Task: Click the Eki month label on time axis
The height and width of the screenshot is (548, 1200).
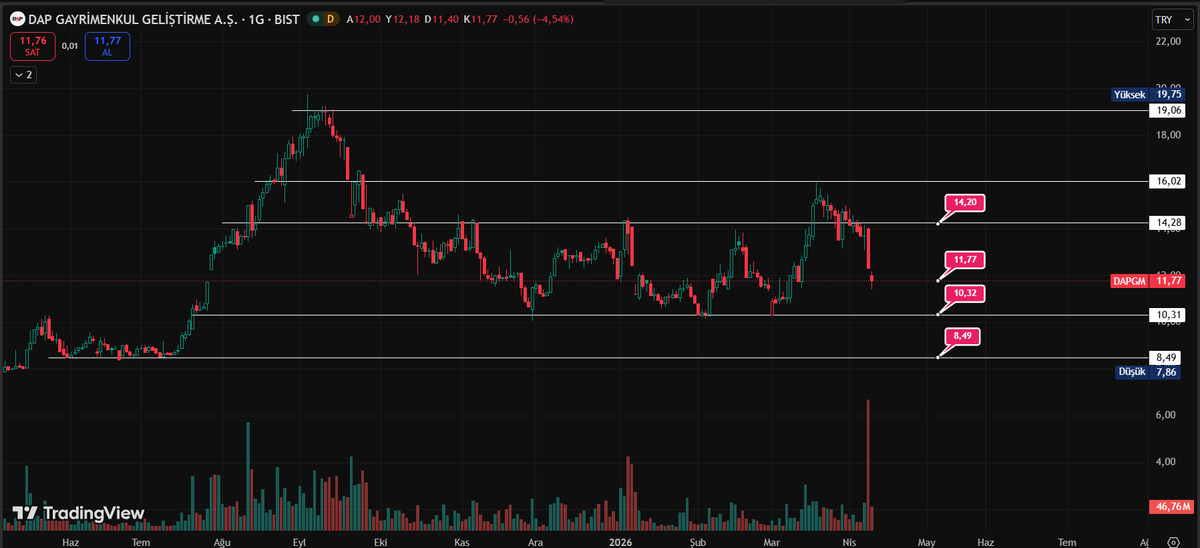Action: coord(380,541)
